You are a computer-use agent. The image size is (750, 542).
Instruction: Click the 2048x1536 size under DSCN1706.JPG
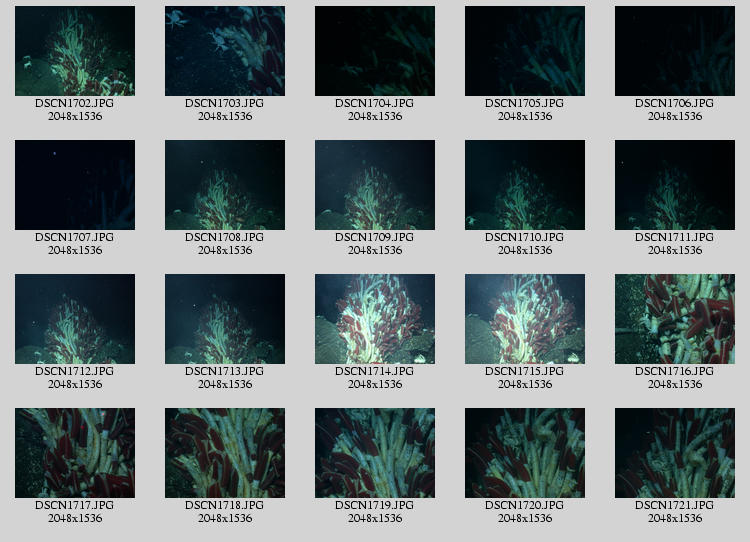pyautogui.click(x=675, y=116)
